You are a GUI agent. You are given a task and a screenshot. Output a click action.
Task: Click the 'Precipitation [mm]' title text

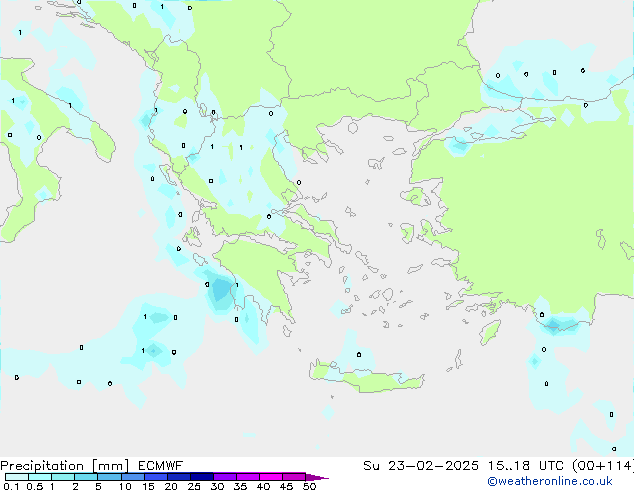pyautogui.click(x=65, y=466)
